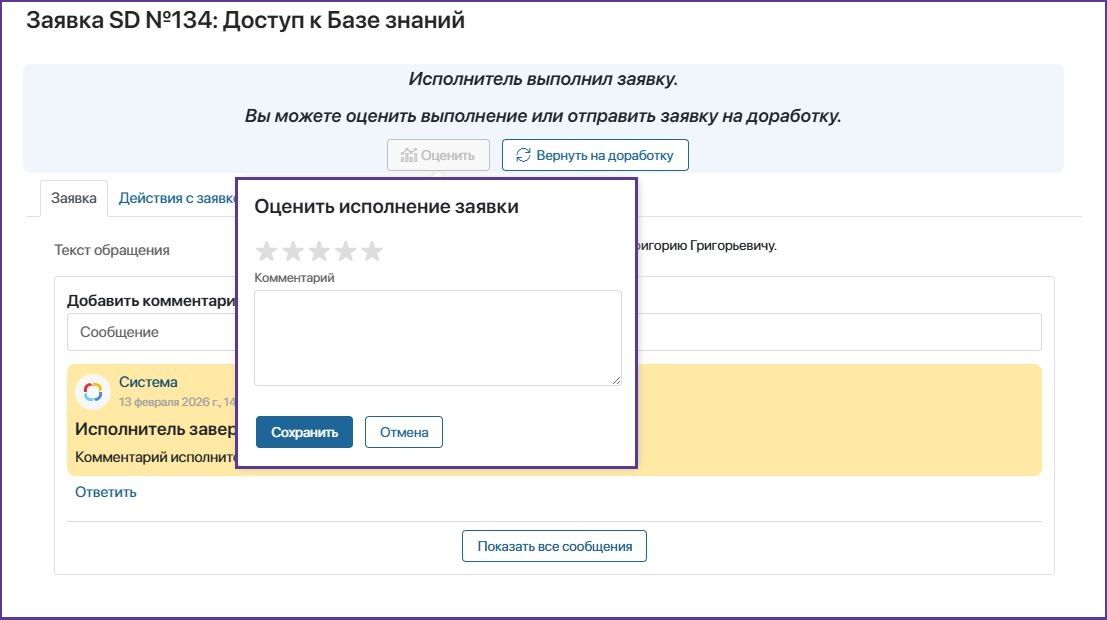Switch to the Заявка tab
The width and height of the screenshot is (1107, 620).
coord(73,198)
